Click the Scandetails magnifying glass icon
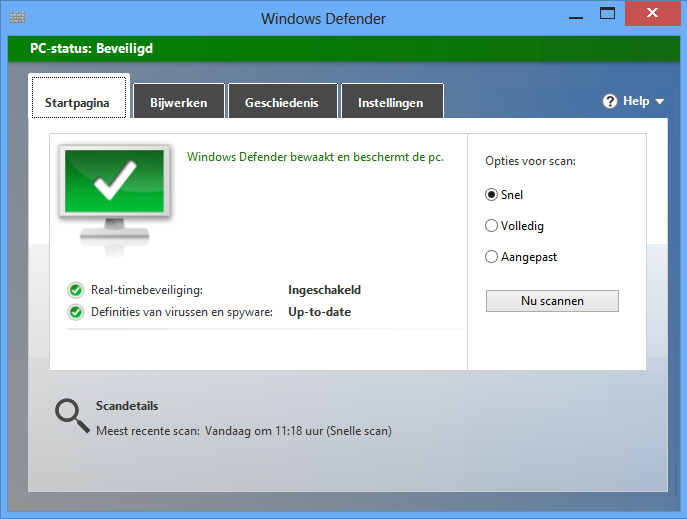This screenshot has width=687, height=519. (x=72, y=416)
